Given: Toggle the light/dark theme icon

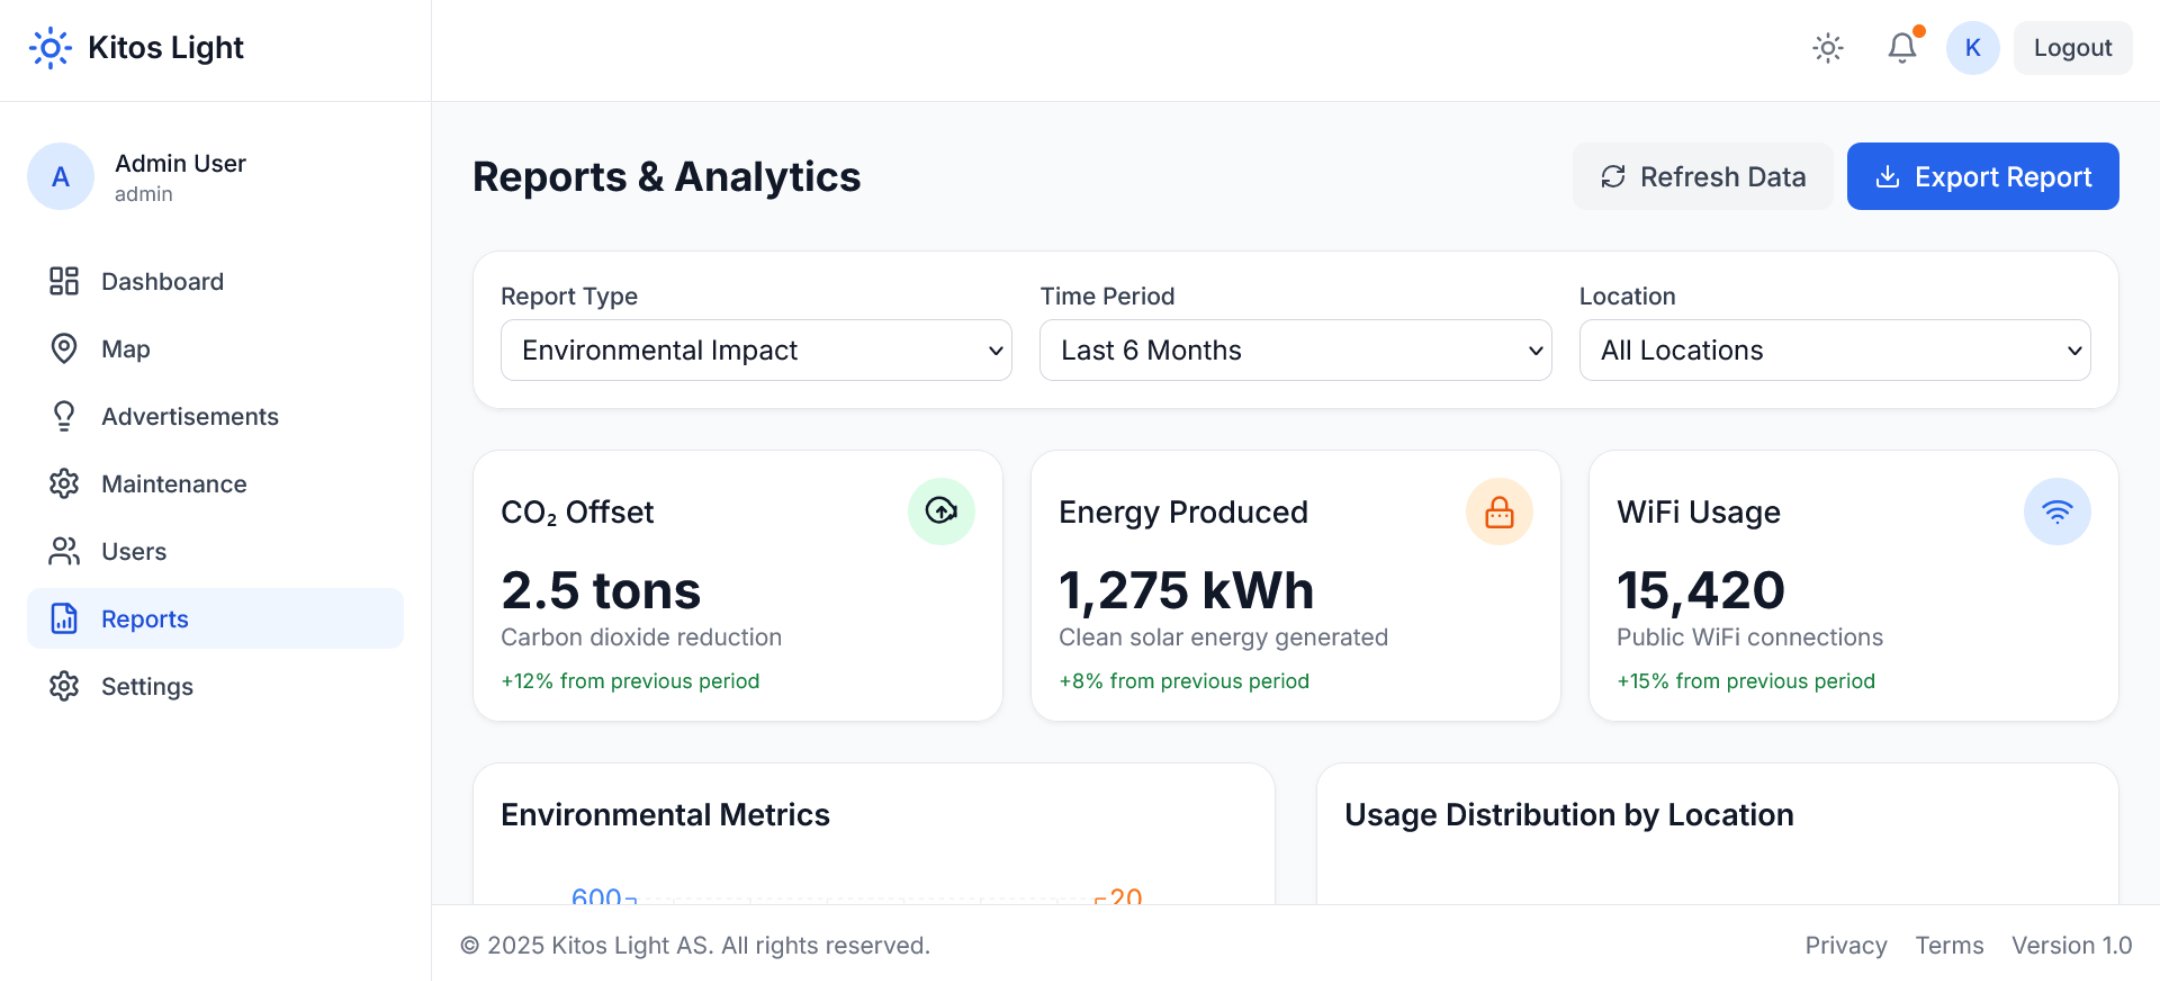Looking at the screenshot, I should click(x=1827, y=47).
